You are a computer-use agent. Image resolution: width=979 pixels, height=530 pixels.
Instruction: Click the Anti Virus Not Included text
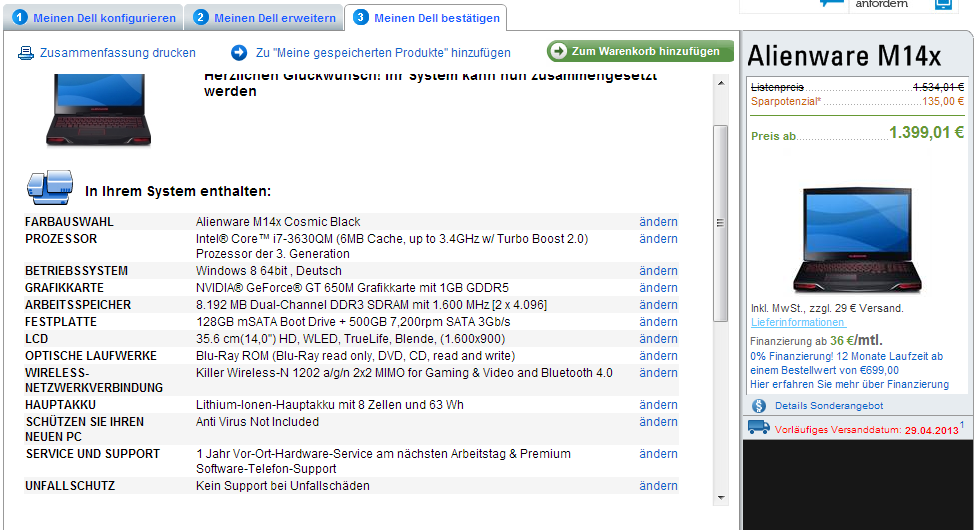coord(257,422)
